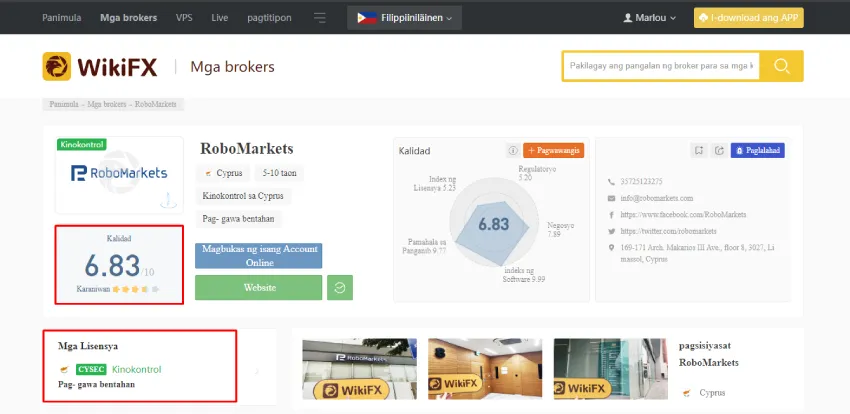Click the envelope icon beside info@robomarkets.com

point(611,198)
